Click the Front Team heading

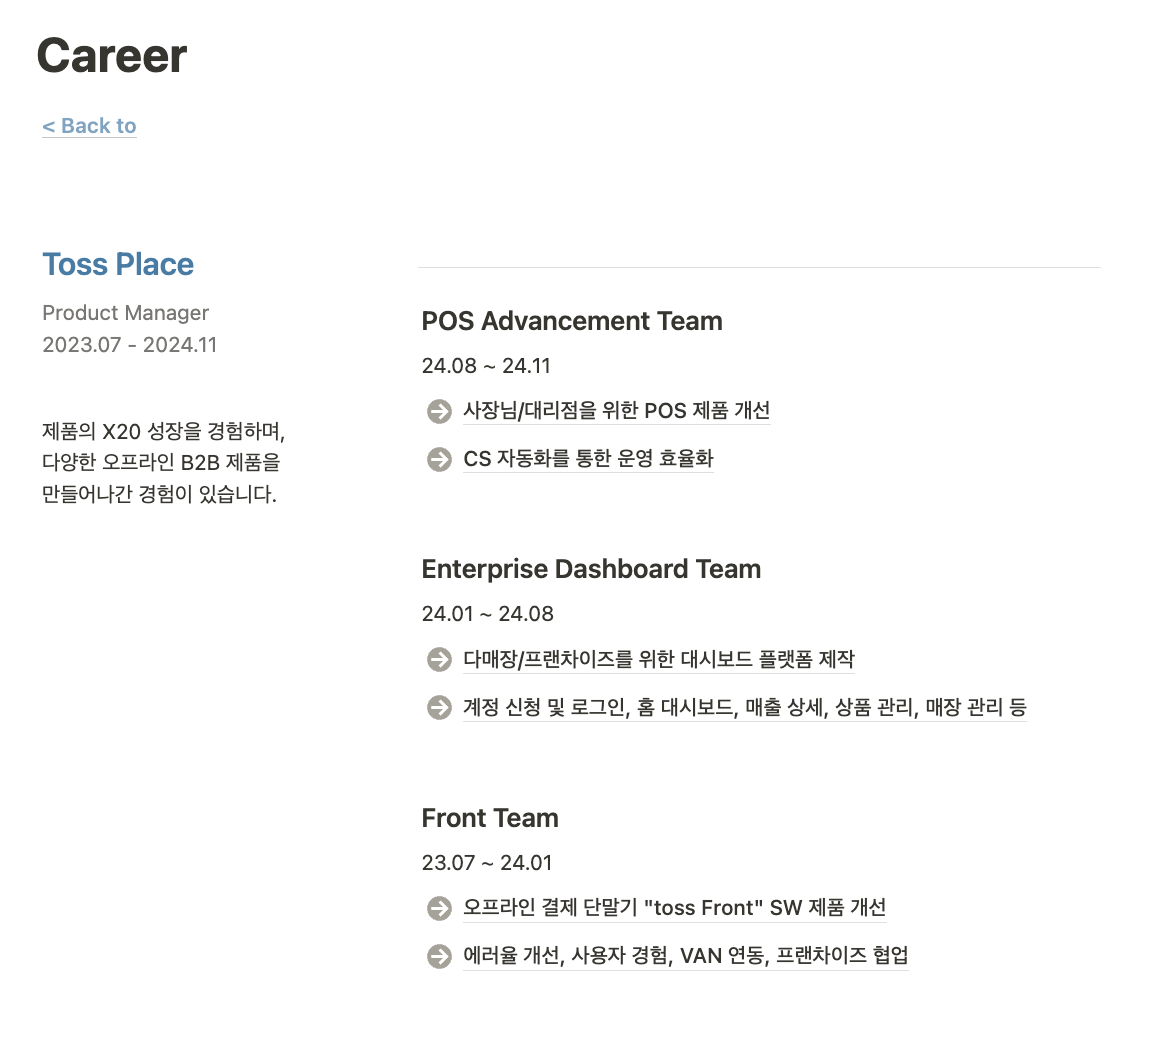tap(490, 818)
